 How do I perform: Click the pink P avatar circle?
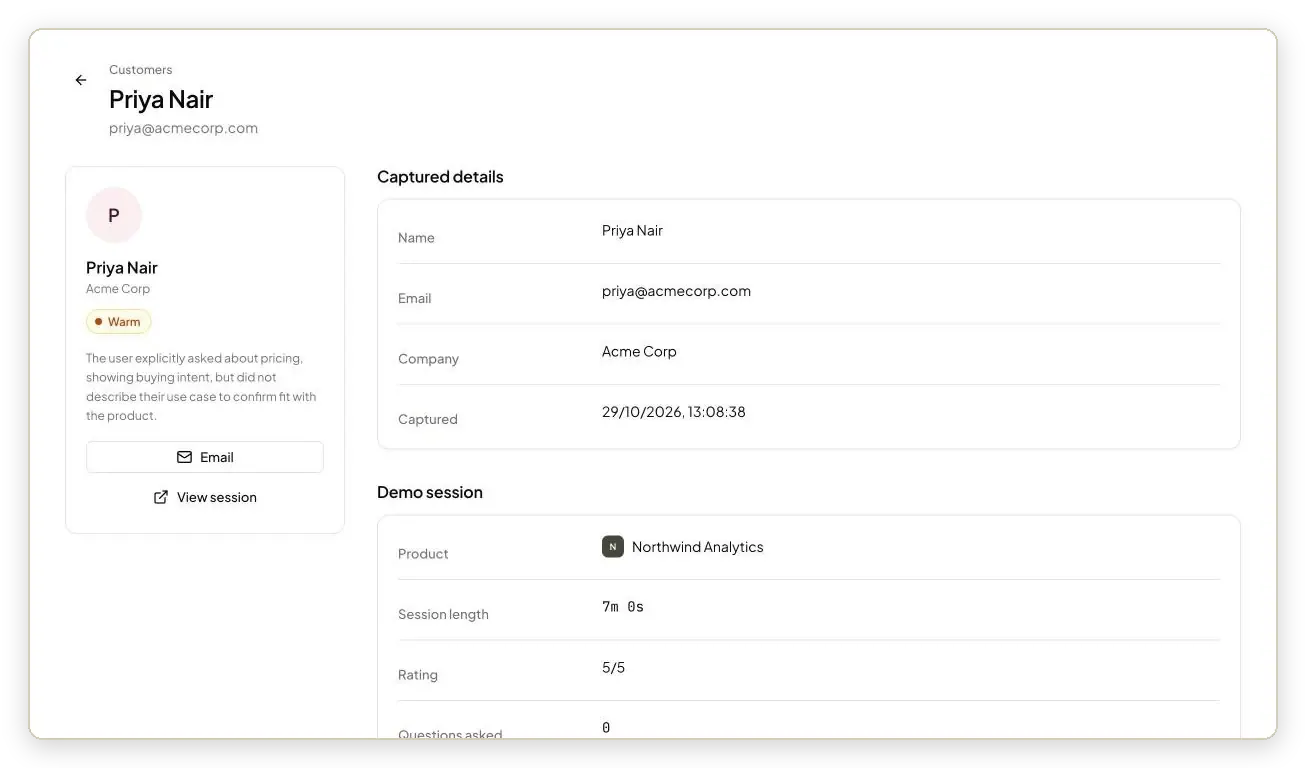(x=114, y=215)
